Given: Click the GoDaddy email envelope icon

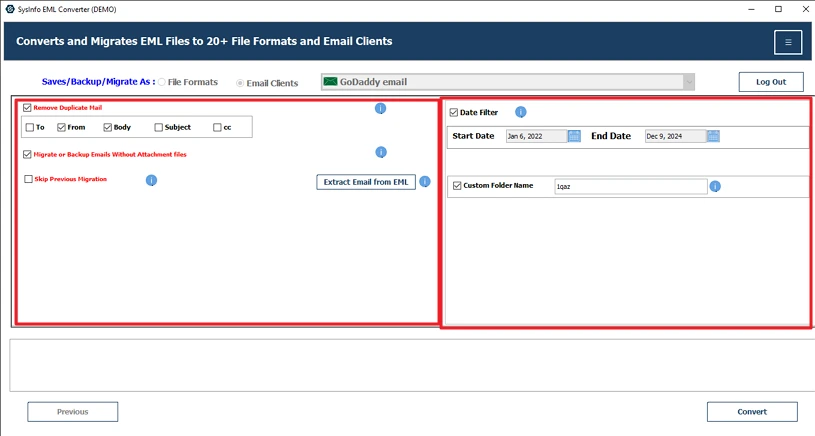Looking at the screenshot, I should click(330, 82).
